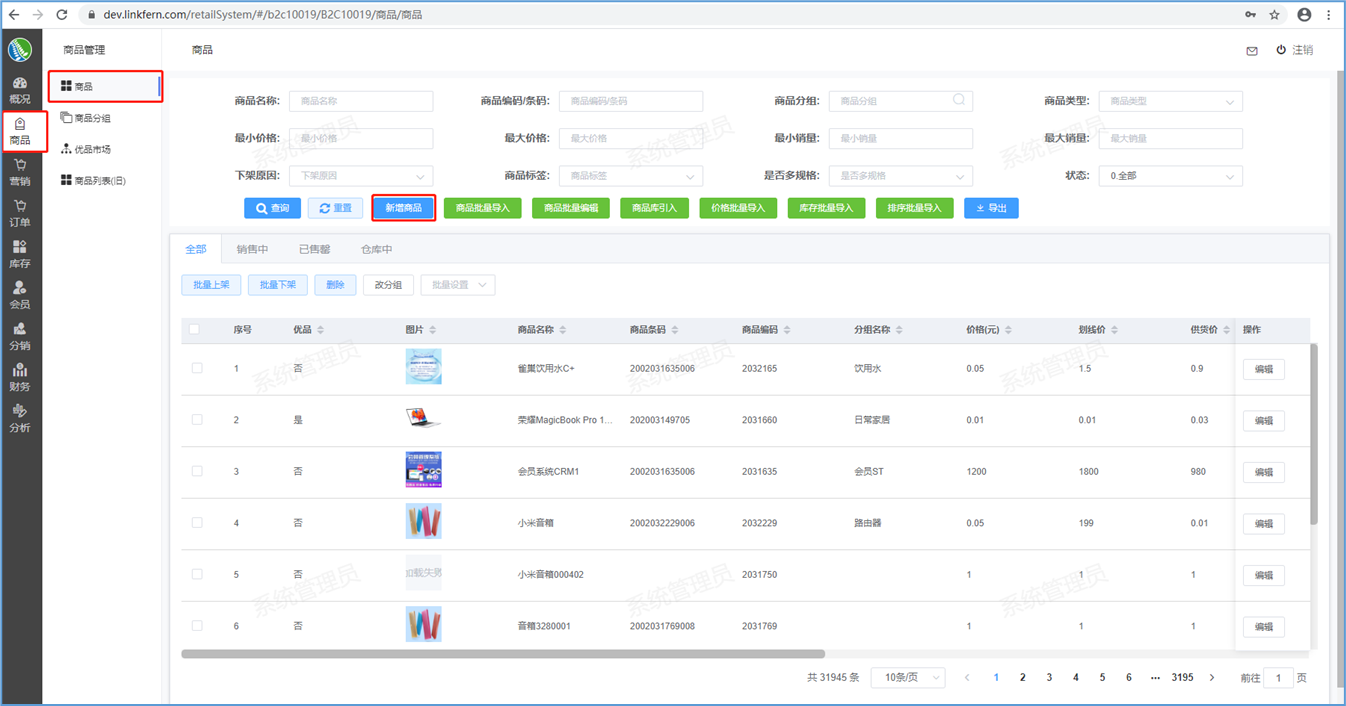Screen dimensions: 1346x706
Task: Click the 新增商品 button
Action: (x=403, y=208)
